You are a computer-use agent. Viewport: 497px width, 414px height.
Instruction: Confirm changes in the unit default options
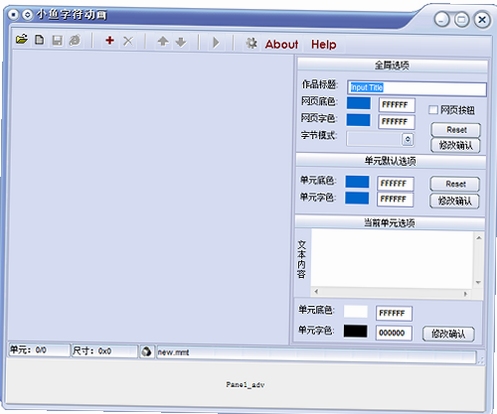pos(455,201)
